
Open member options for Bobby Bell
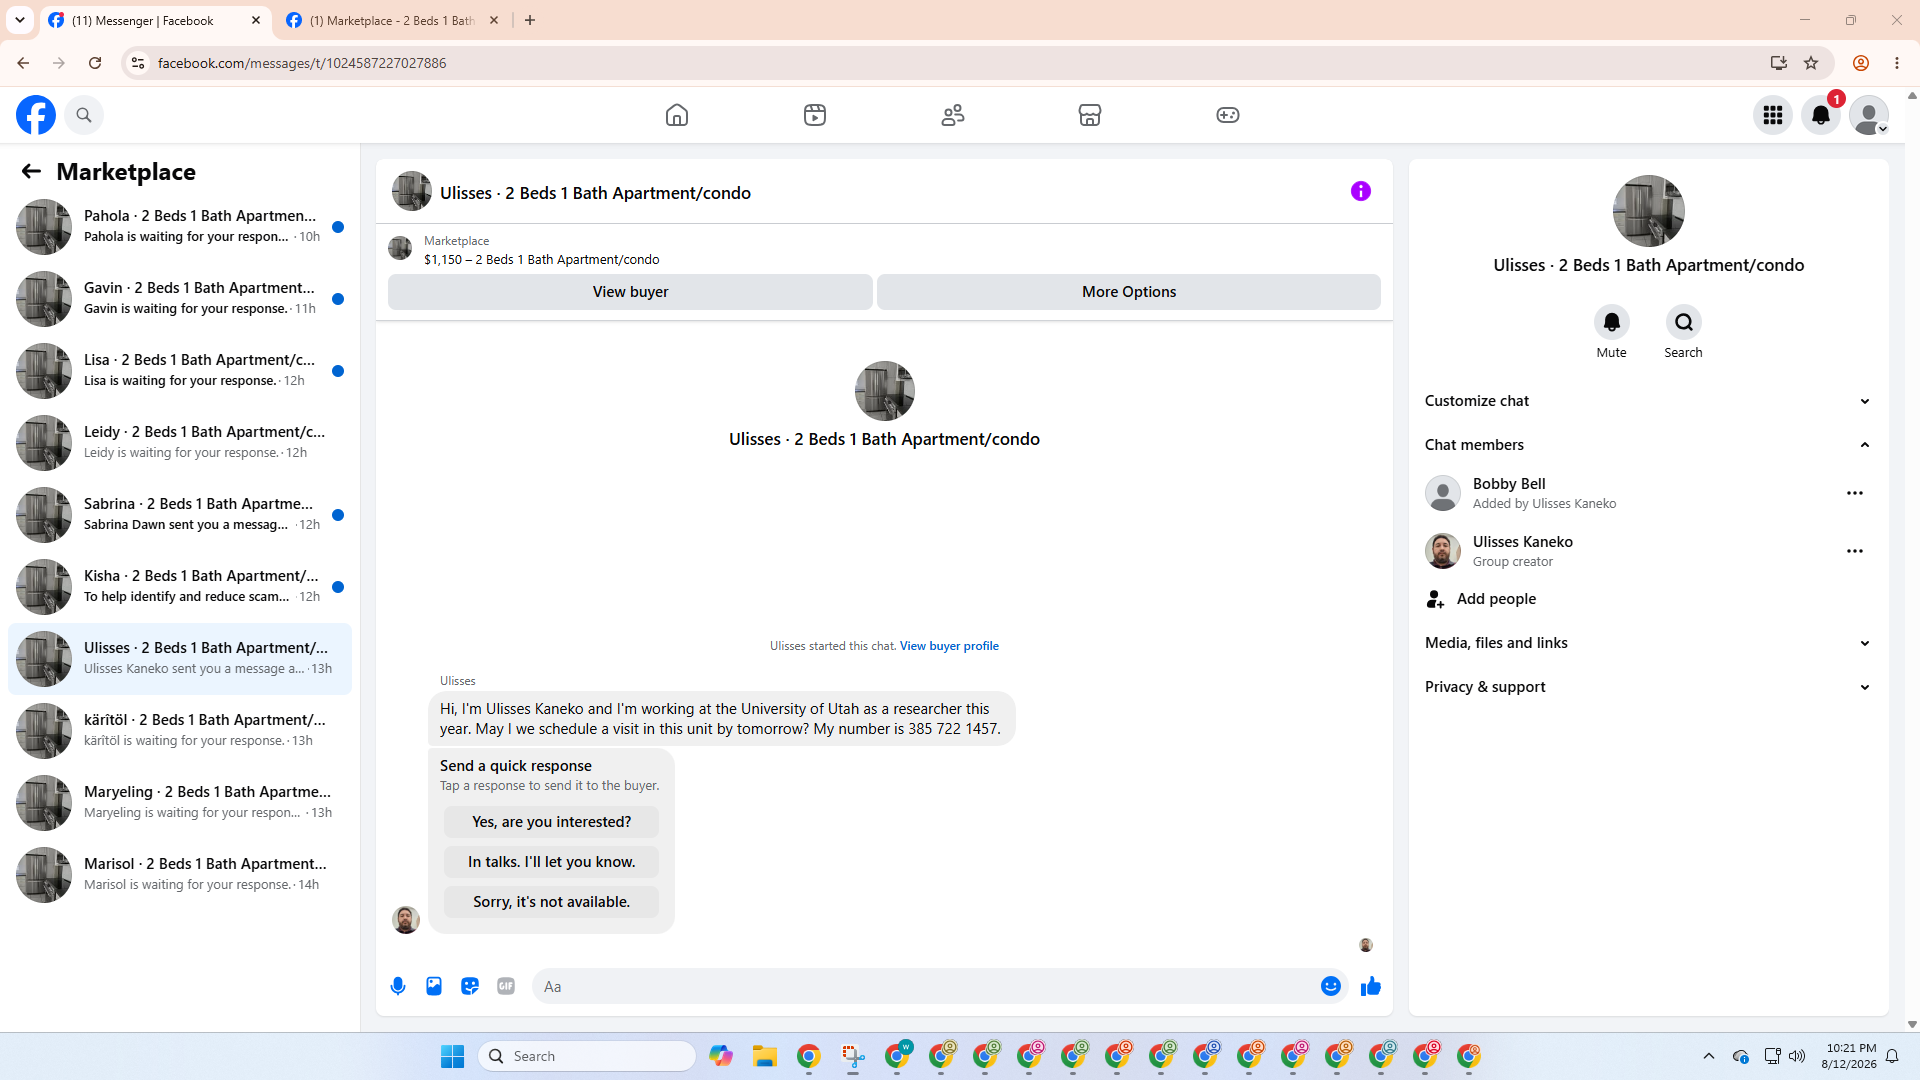click(1855, 493)
